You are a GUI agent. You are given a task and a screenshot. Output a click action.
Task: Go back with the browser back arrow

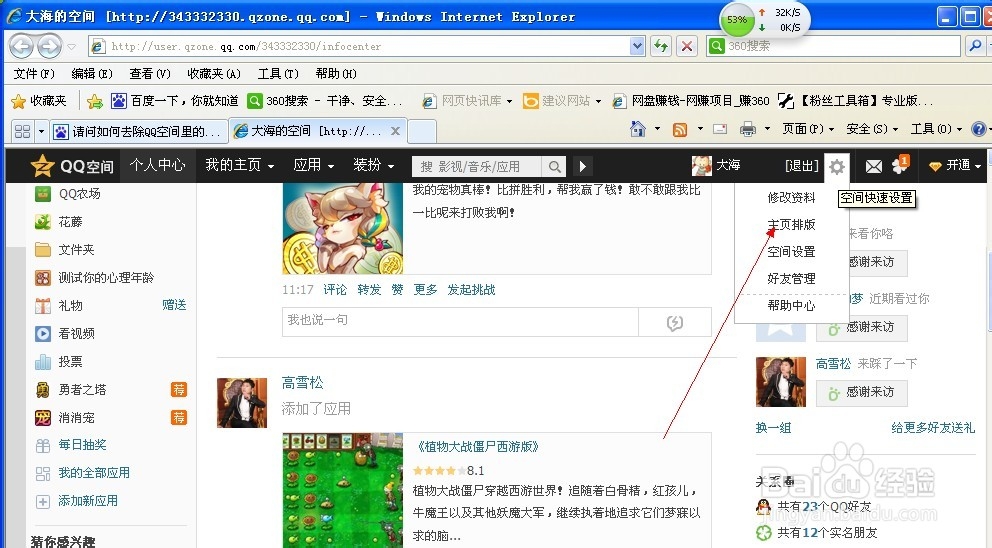click(x=21, y=46)
